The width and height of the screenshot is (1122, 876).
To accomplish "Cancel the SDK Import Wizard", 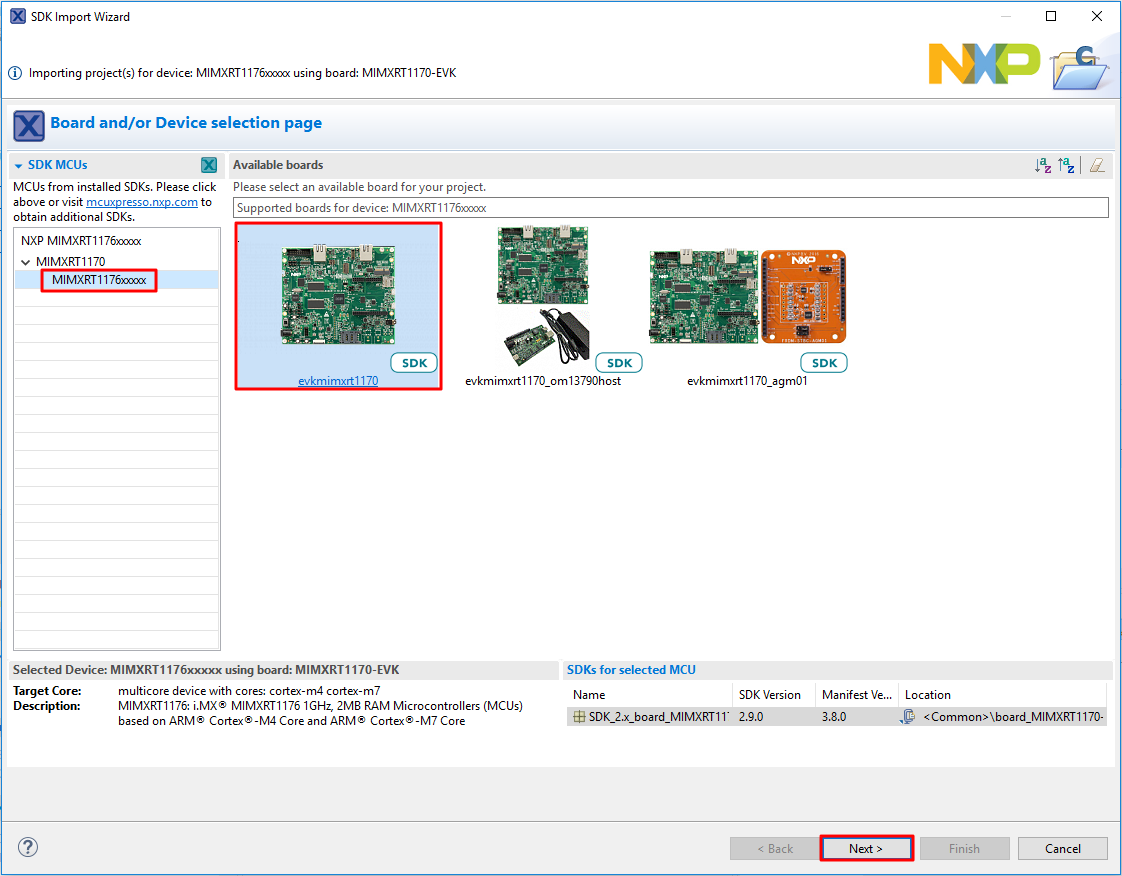I will click(1062, 848).
